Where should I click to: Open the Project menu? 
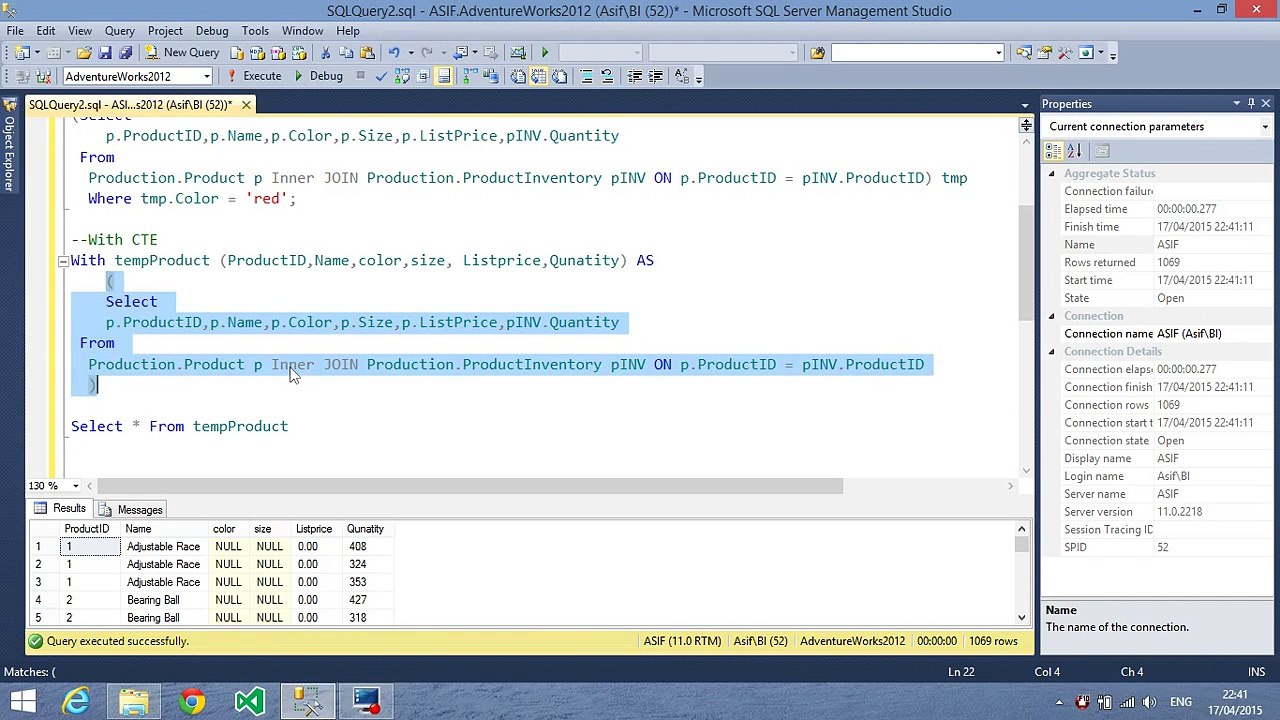165,31
